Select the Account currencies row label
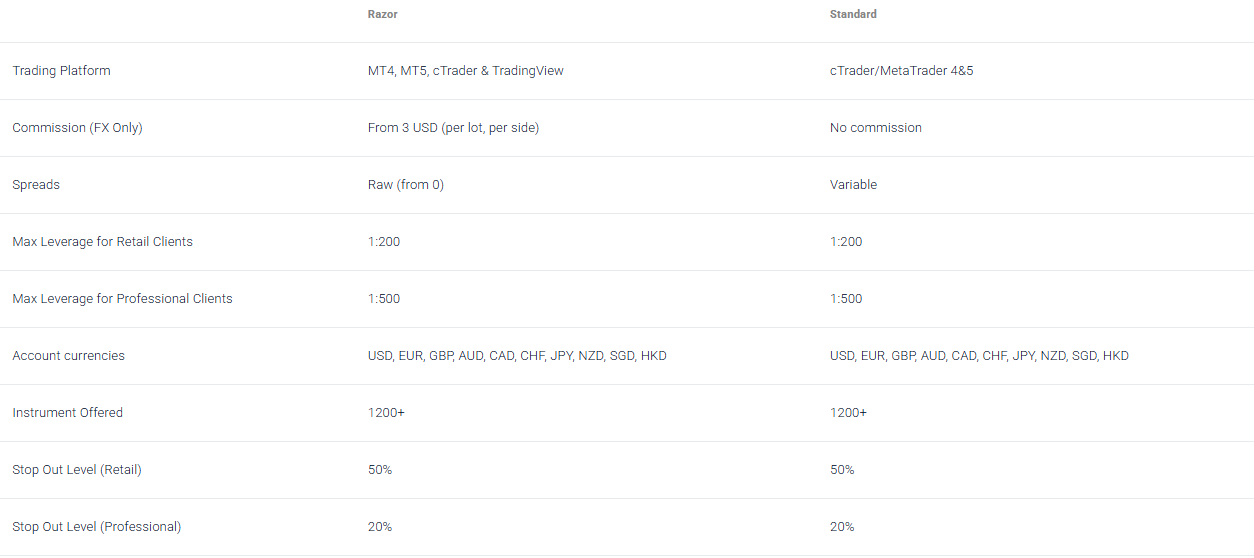This screenshot has height=558, width=1254. tap(68, 356)
